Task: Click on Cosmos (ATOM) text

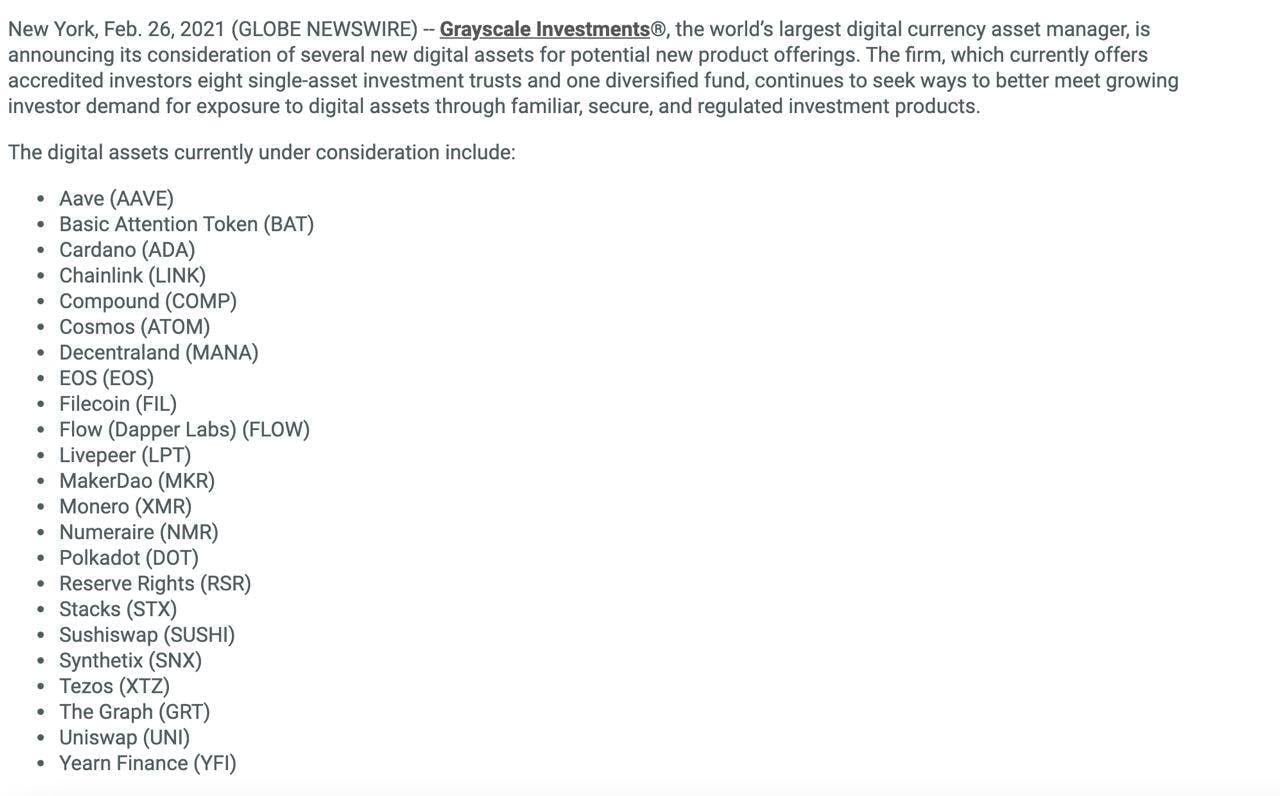Action: point(135,327)
